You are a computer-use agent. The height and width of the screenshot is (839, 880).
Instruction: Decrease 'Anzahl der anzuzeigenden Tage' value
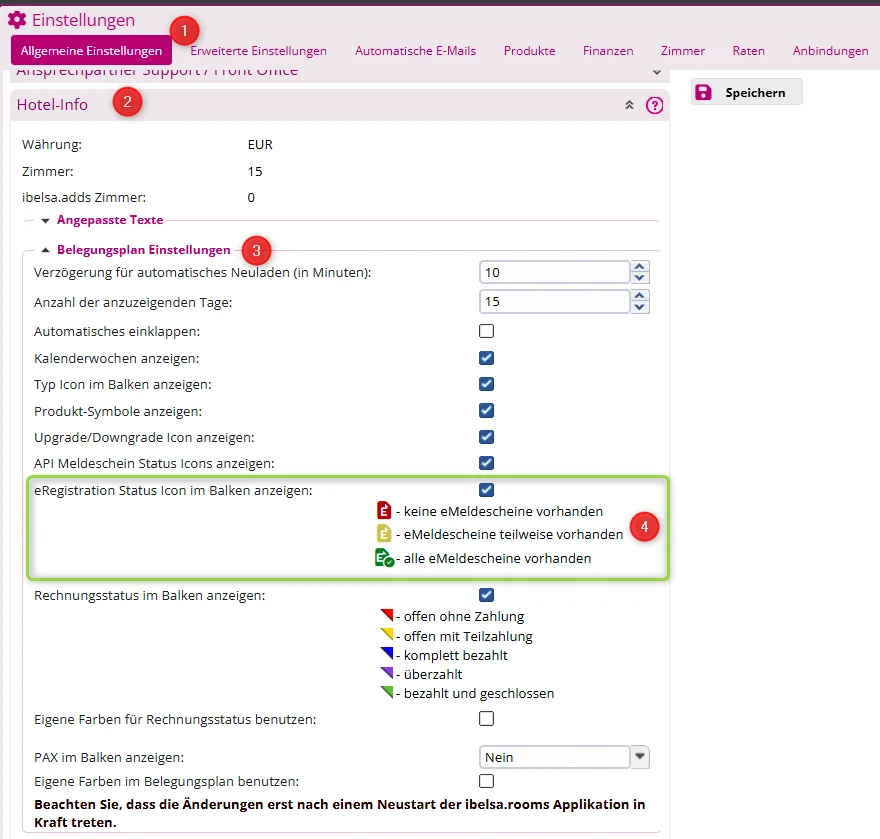tap(639, 307)
